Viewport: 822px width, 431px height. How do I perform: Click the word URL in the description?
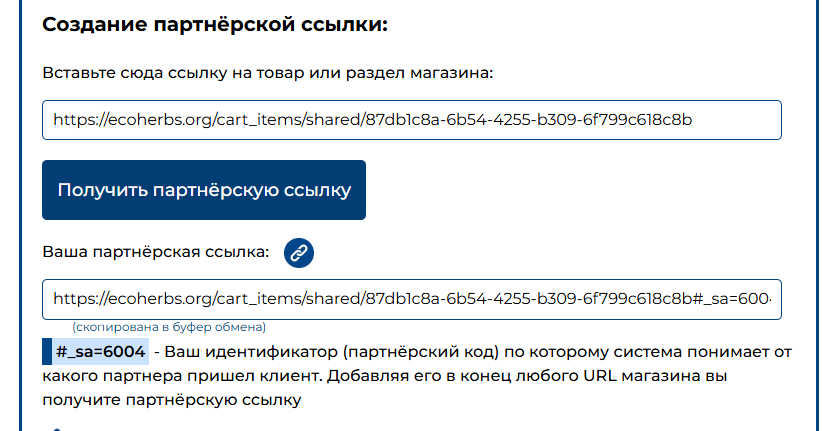point(600,375)
